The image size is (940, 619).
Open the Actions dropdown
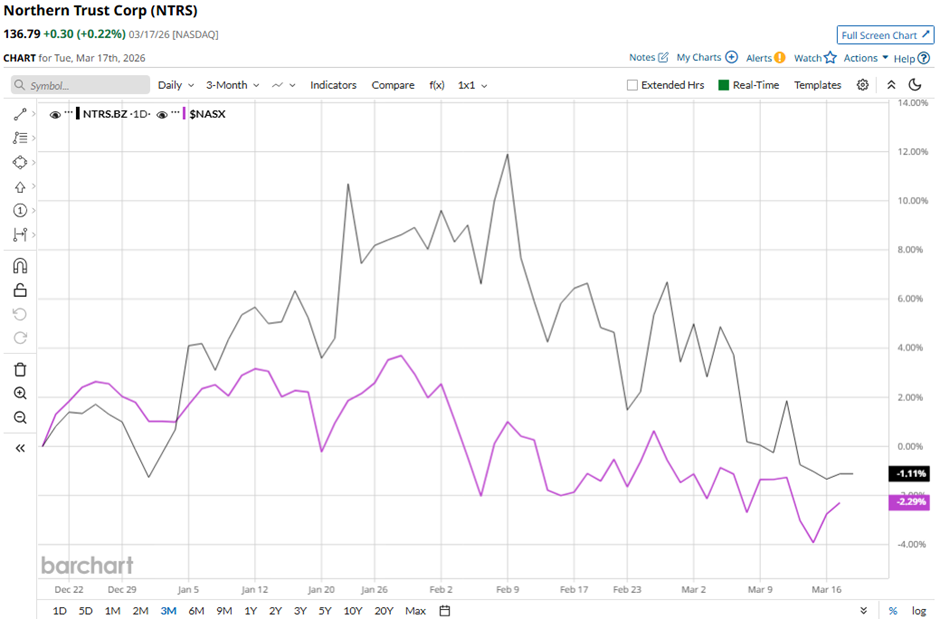tap(866, 58)
